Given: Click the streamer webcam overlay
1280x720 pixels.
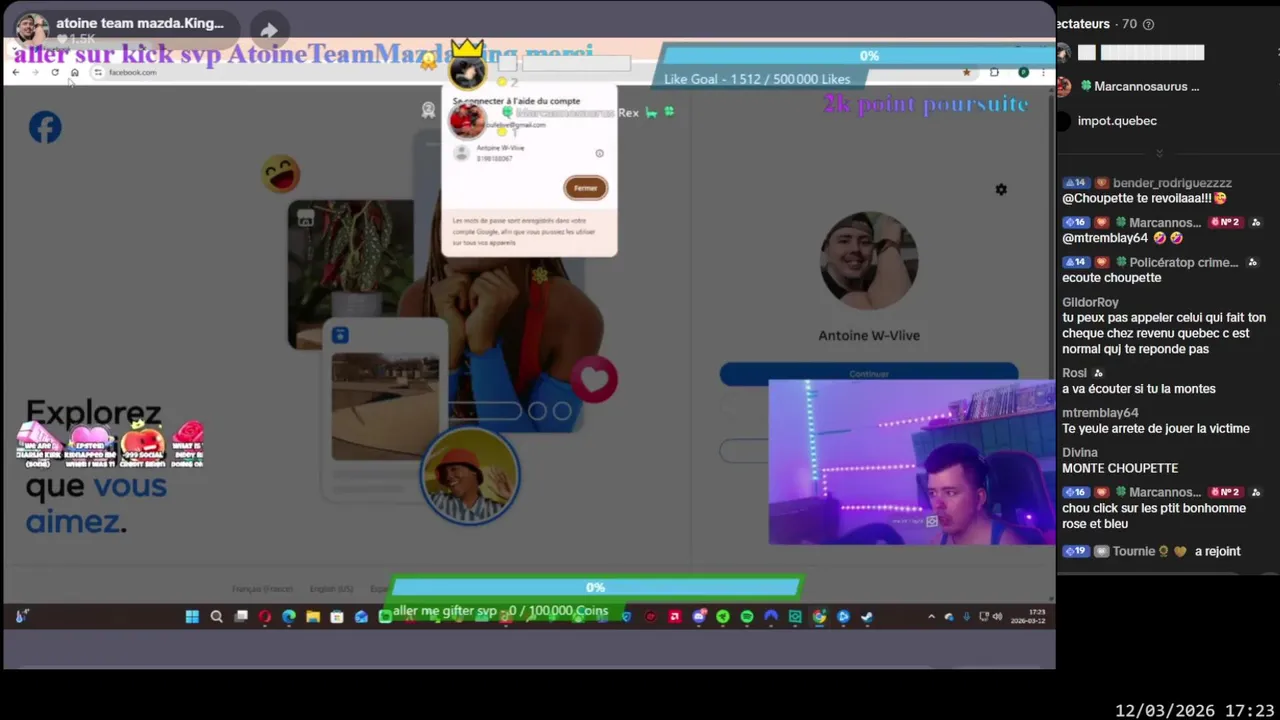Looking at the screenshot, I should pos(911,462).
